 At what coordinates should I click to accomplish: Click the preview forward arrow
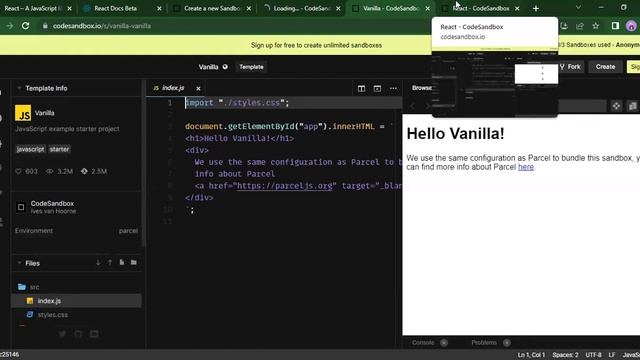(x=427, y=106)
